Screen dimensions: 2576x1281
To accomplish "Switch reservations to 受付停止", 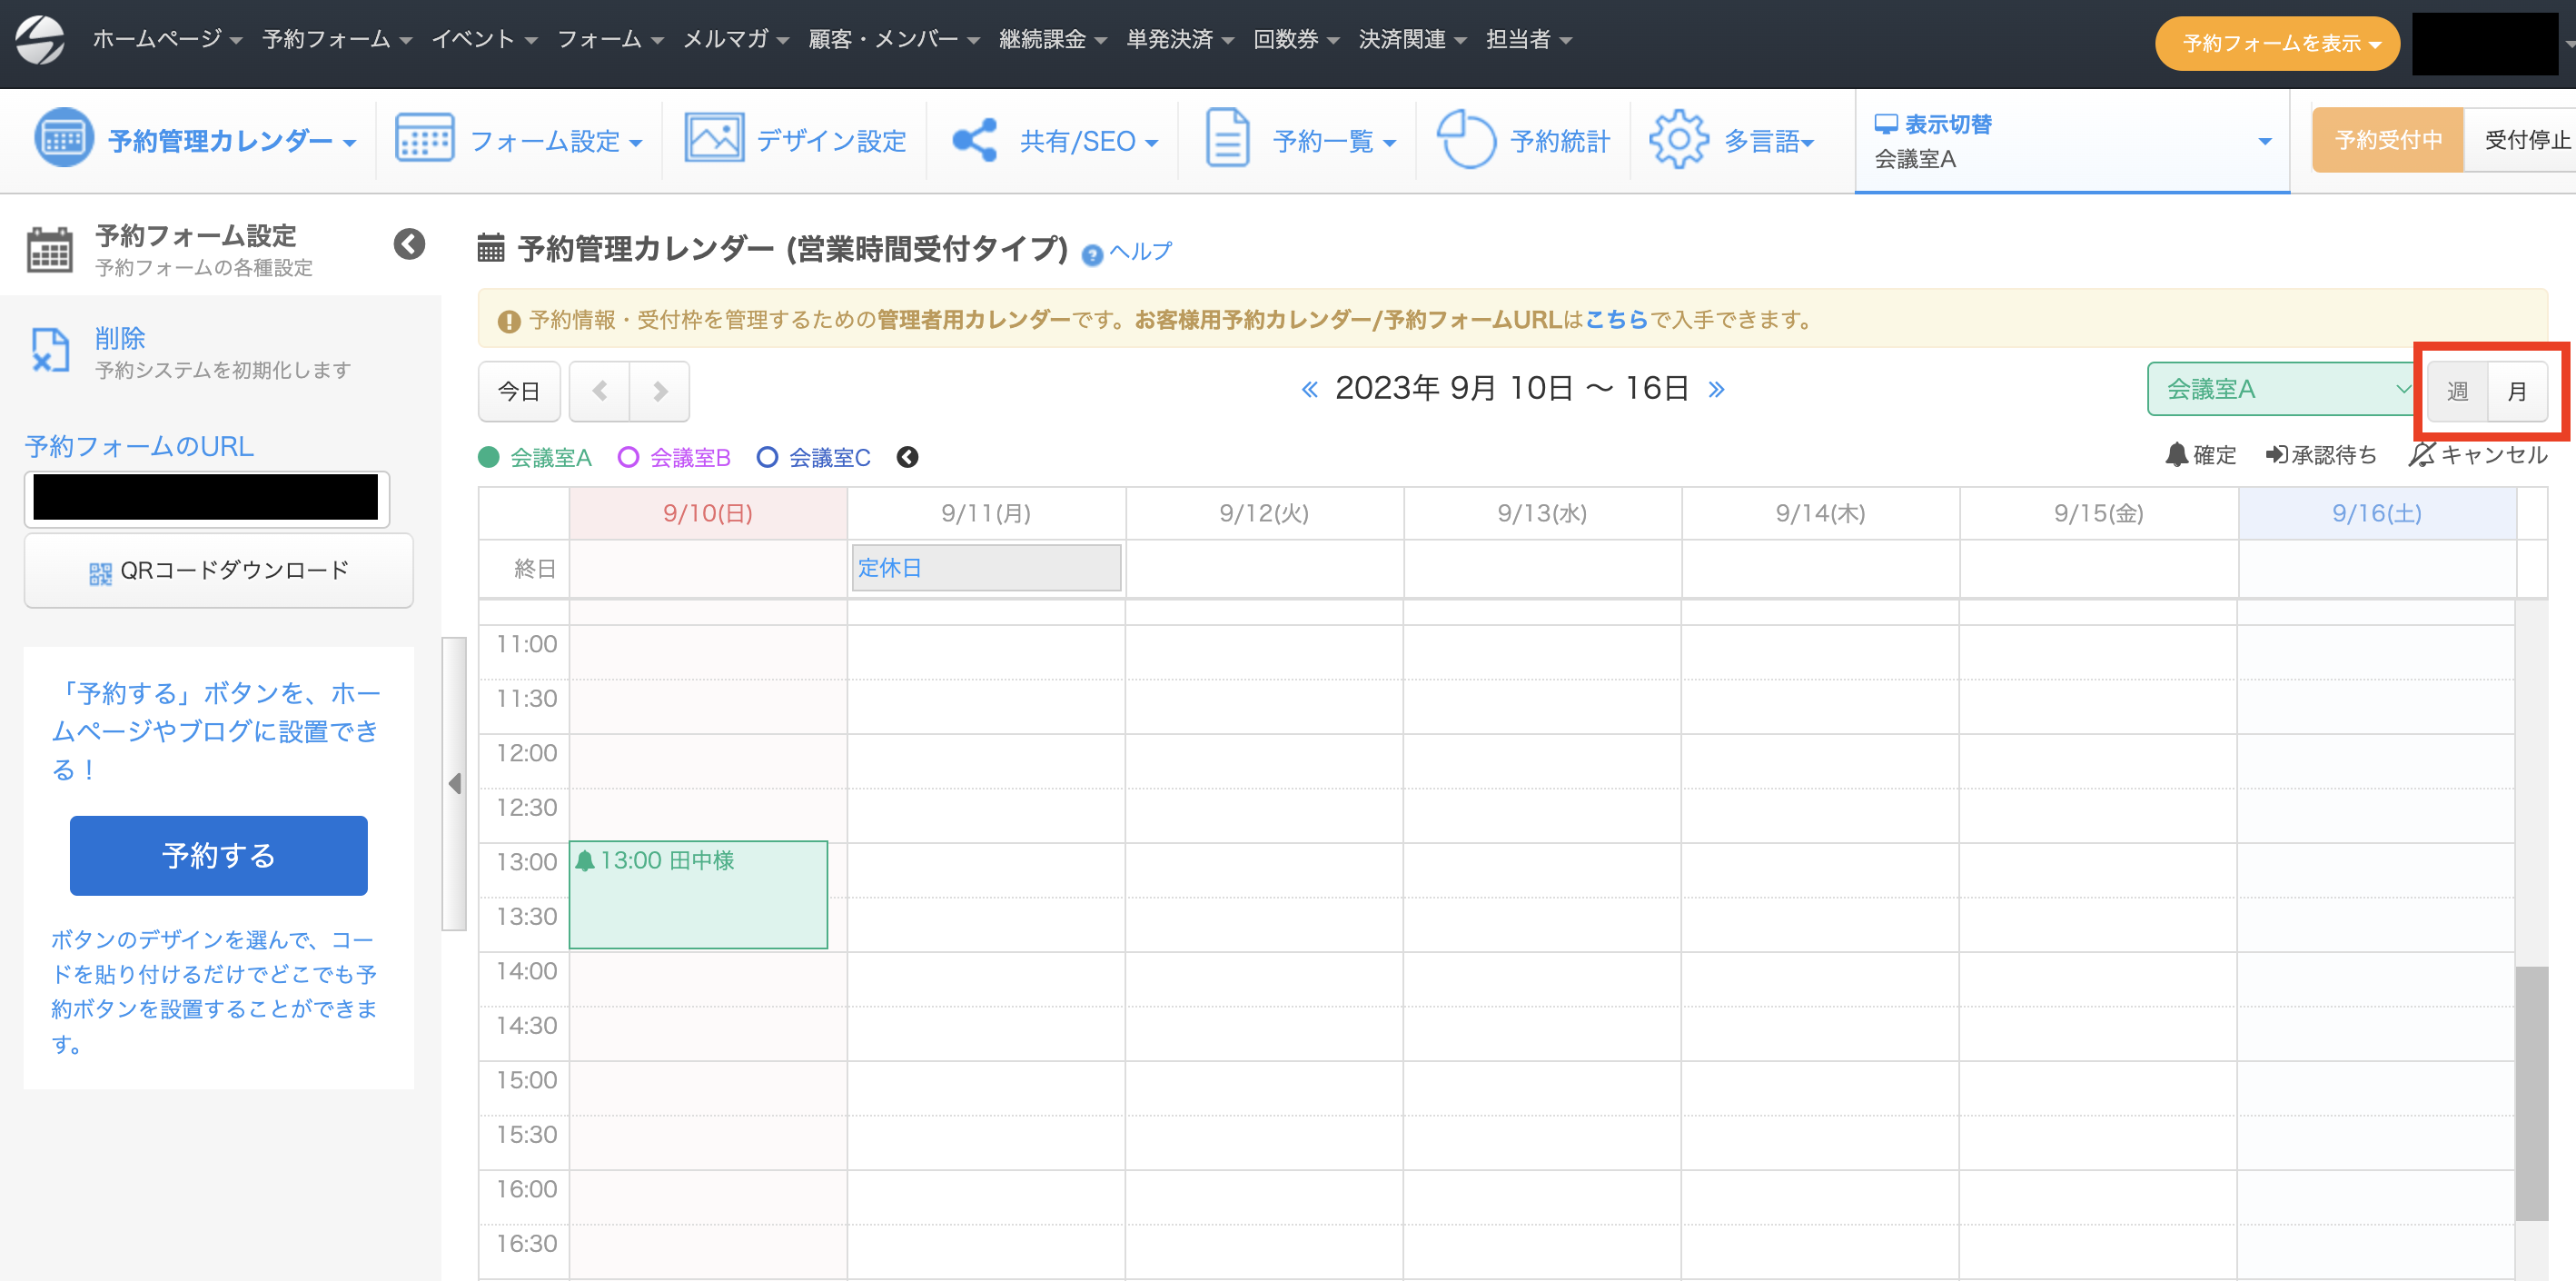I will pos(2524,139).
